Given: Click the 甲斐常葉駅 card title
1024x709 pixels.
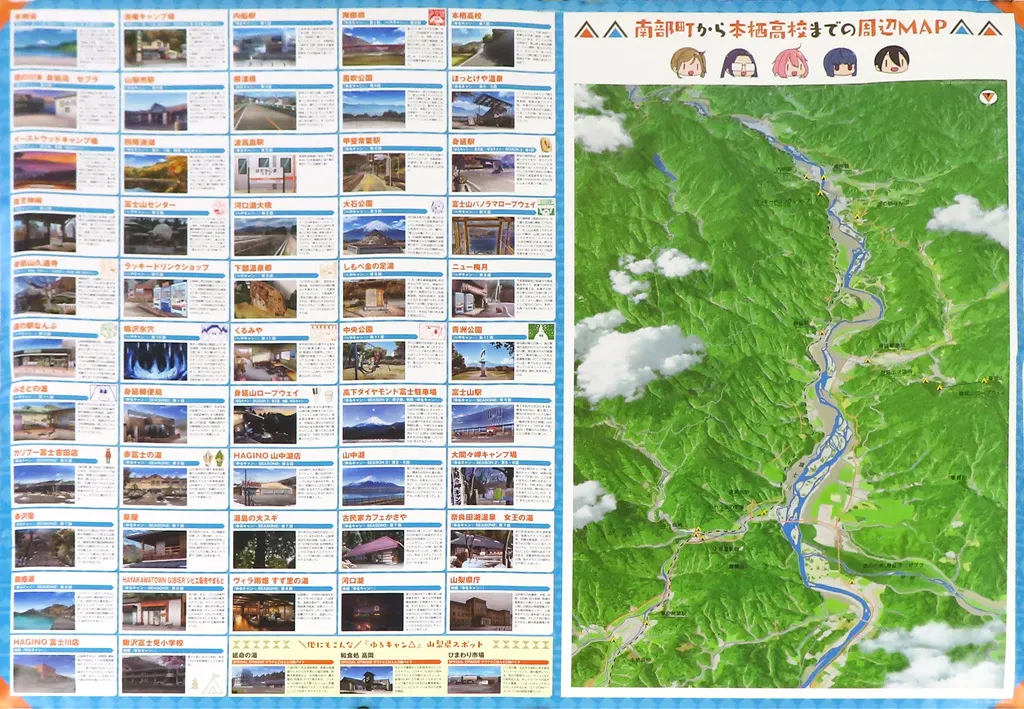Looking at the screenshot, I should point(361,140).
